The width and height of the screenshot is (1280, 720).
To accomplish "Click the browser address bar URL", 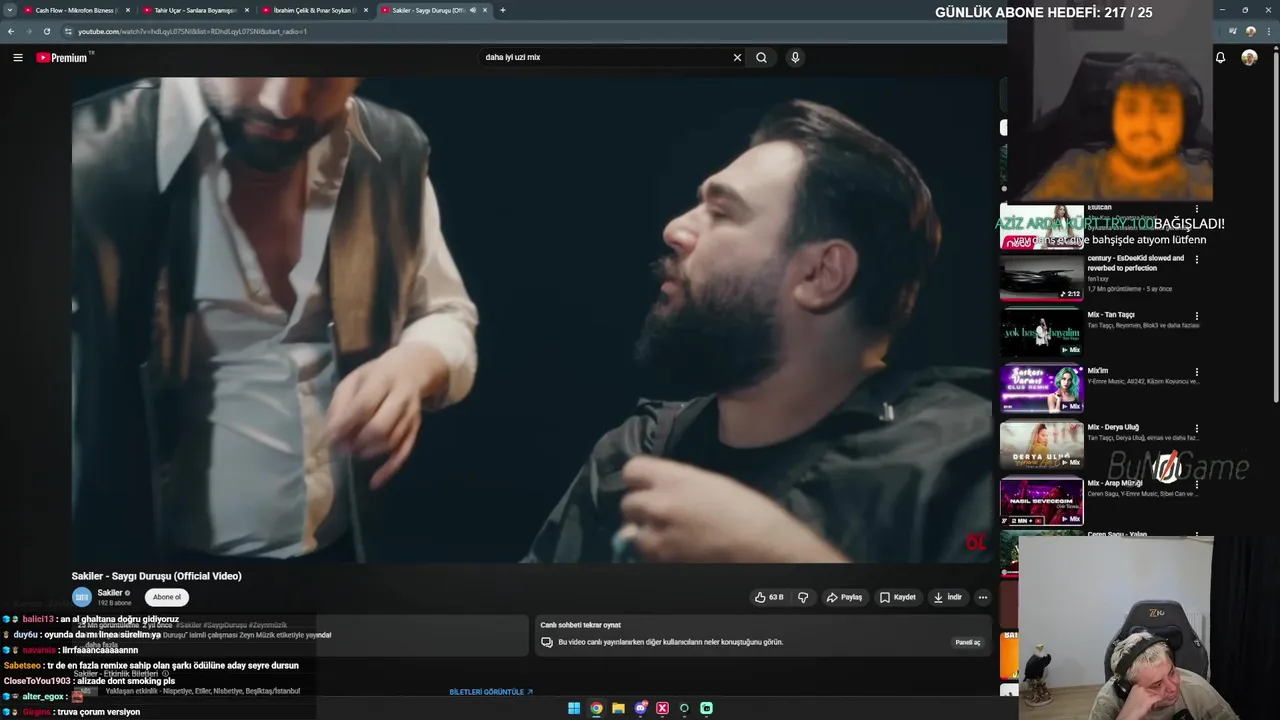I will 192,31.
